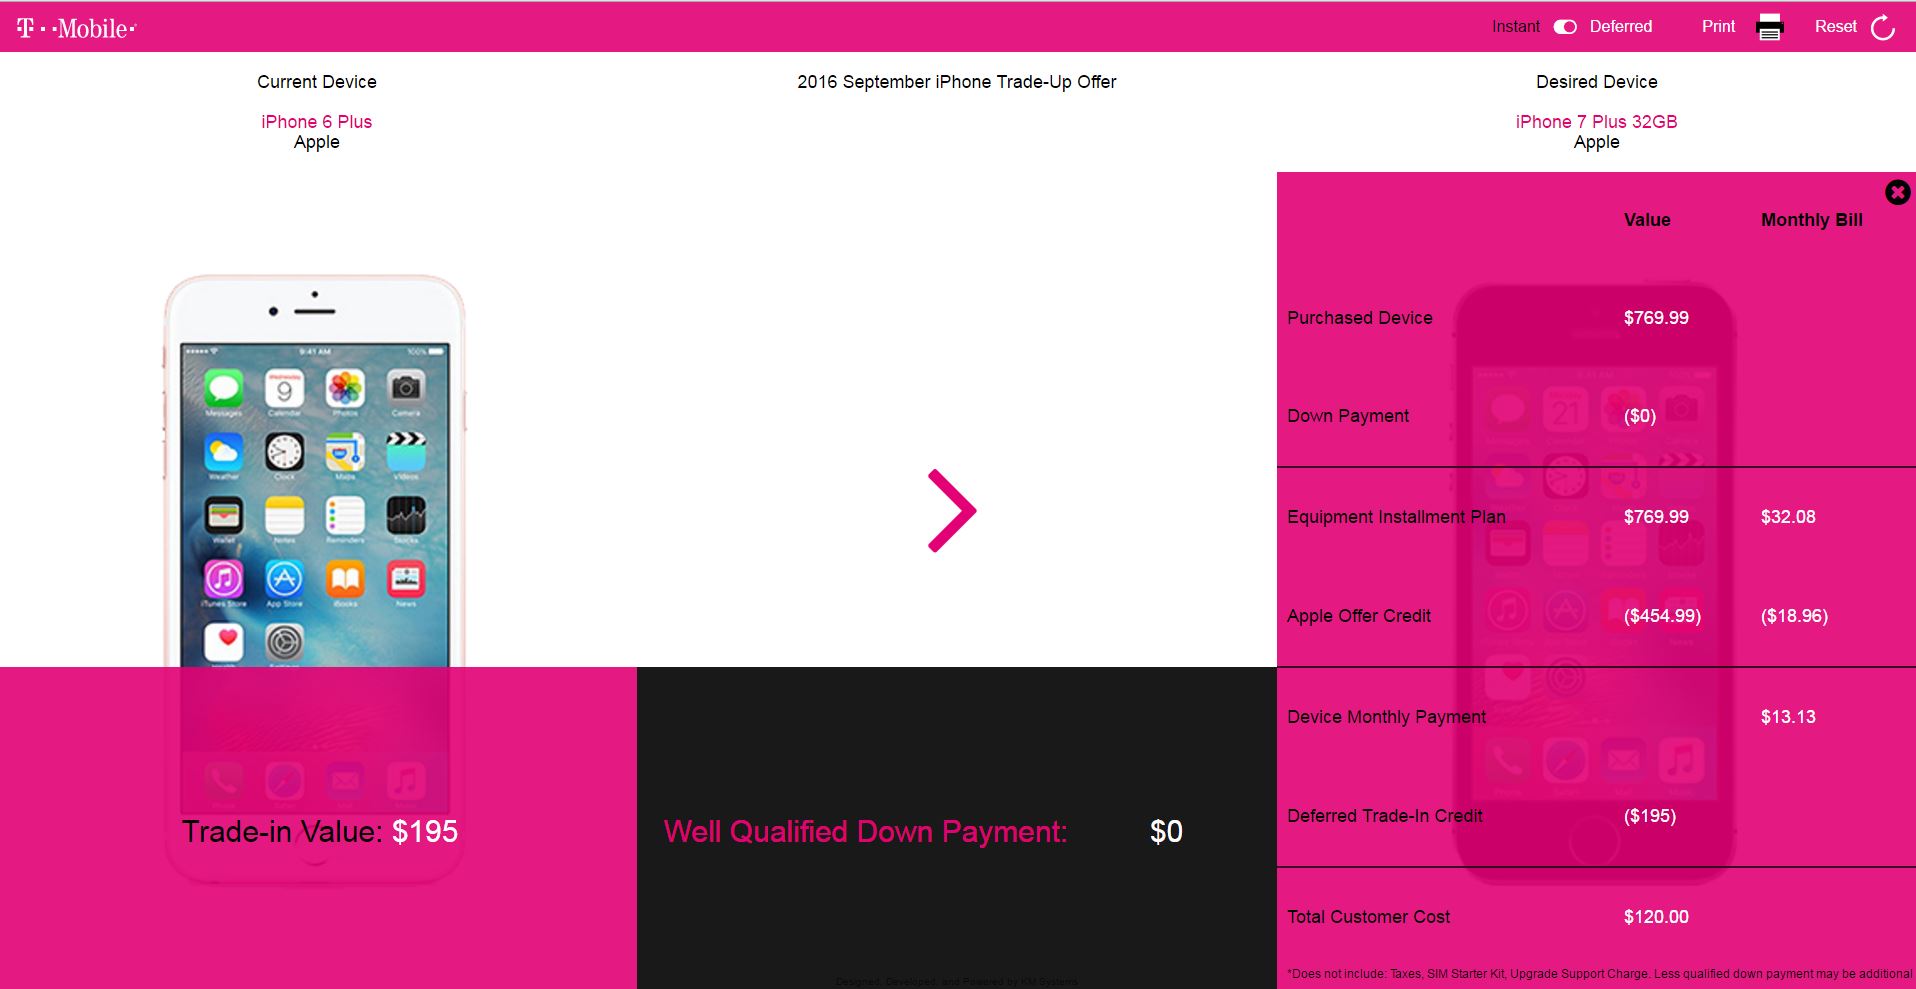Toggle the Instant/Deferred switch
Viewport: 1916px width, 989px height.
tap(1565, 27)
